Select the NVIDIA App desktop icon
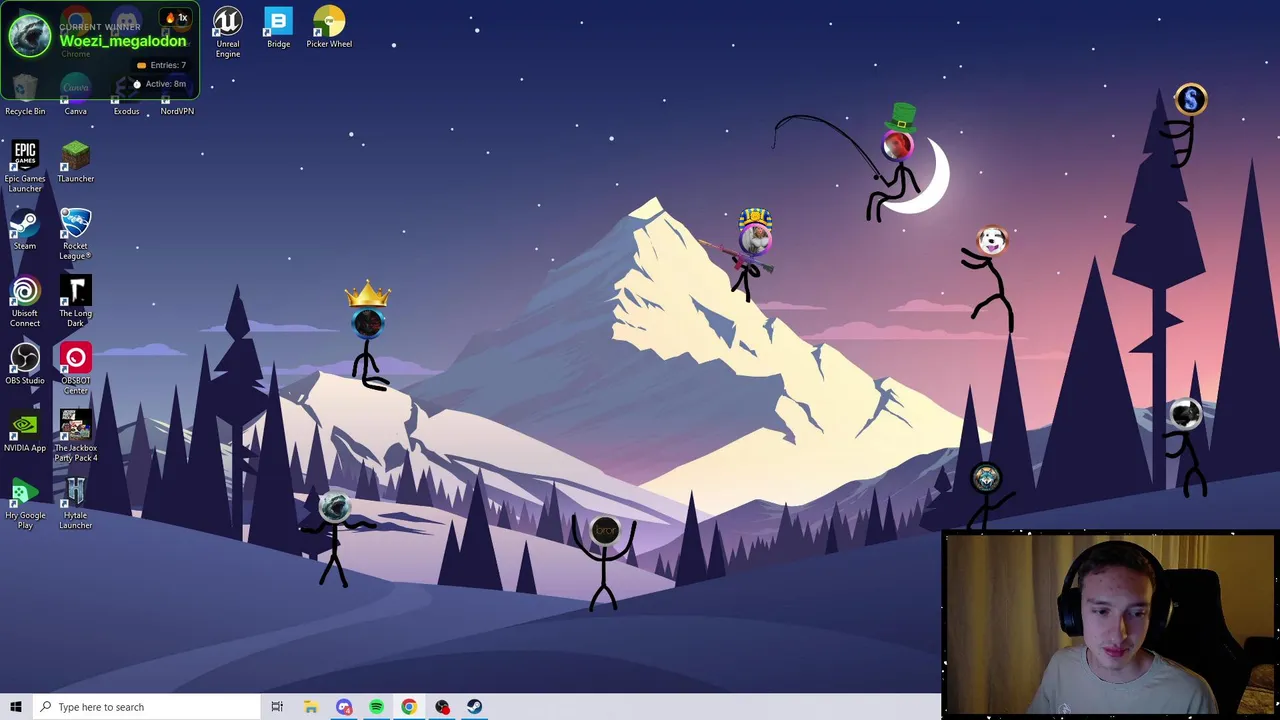 click(25, 431)
